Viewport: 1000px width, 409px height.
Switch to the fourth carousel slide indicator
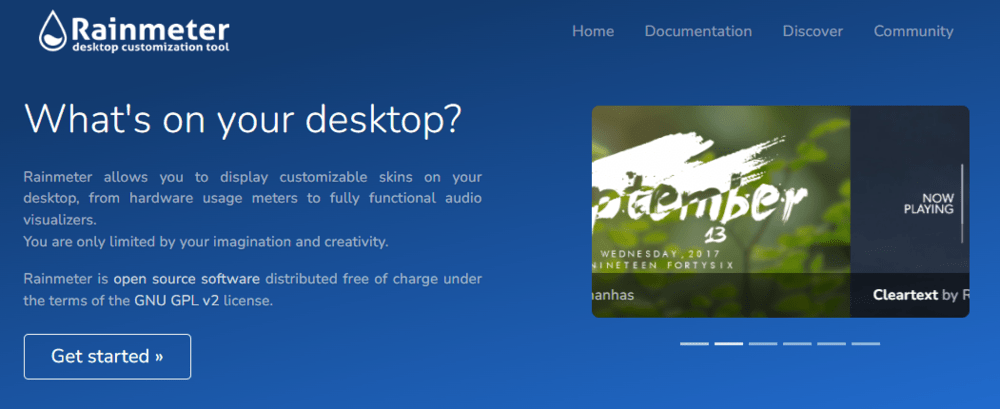(797, 343)
